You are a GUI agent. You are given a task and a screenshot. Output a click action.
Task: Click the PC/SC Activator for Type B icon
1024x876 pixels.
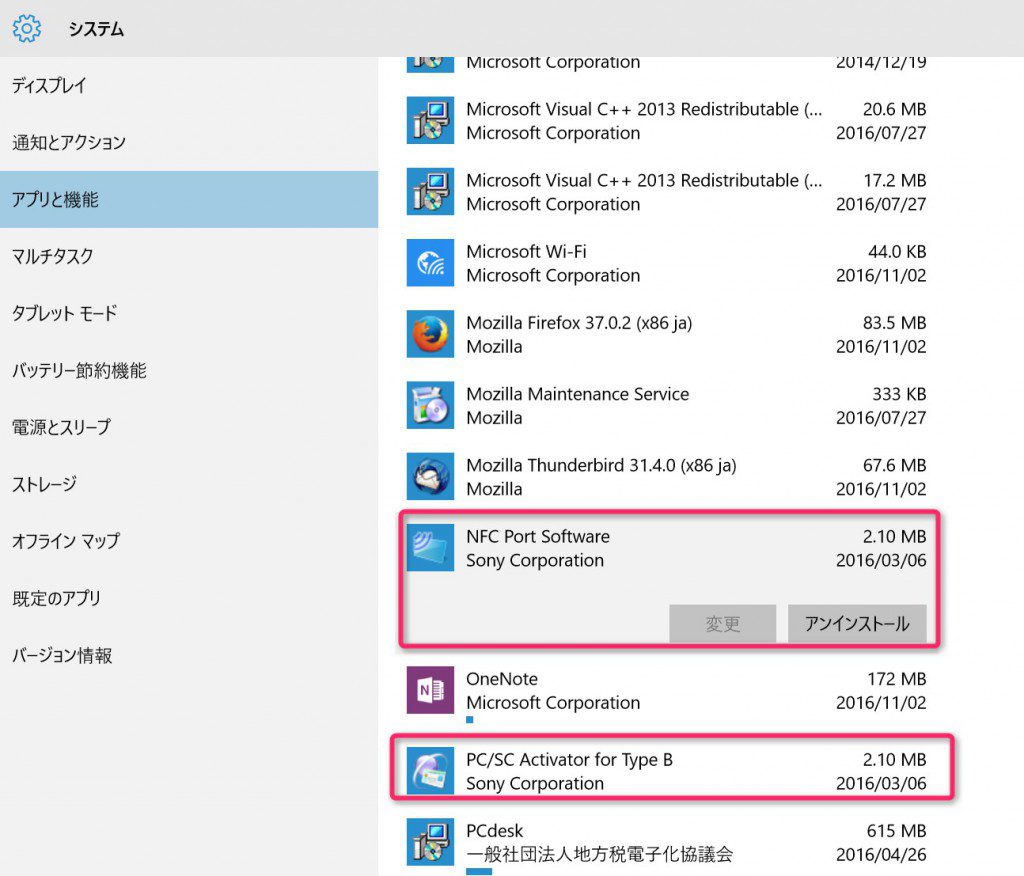430,771
